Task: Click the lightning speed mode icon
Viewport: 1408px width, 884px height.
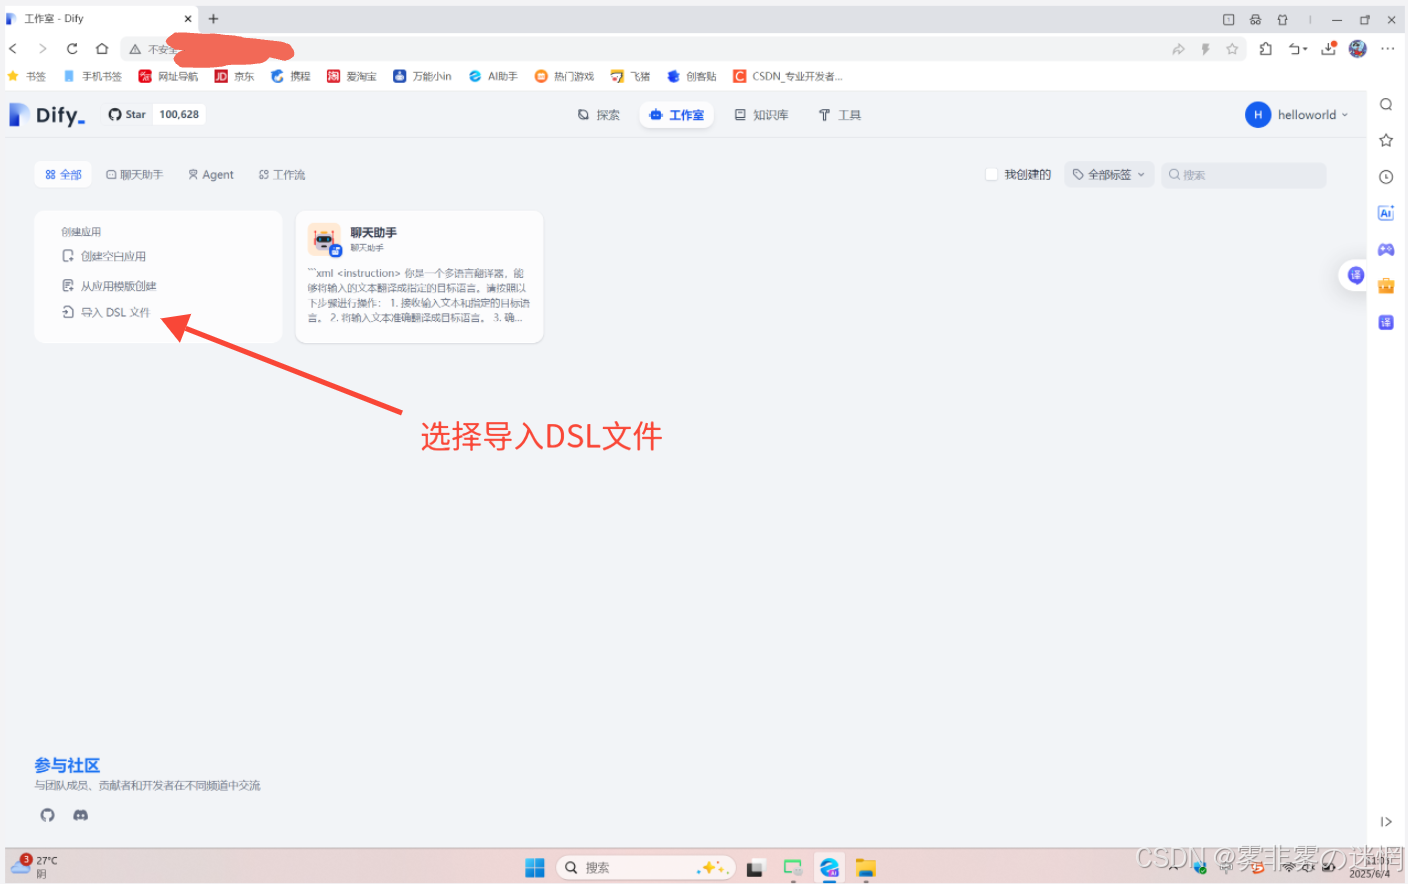Action: [1205, 49]
